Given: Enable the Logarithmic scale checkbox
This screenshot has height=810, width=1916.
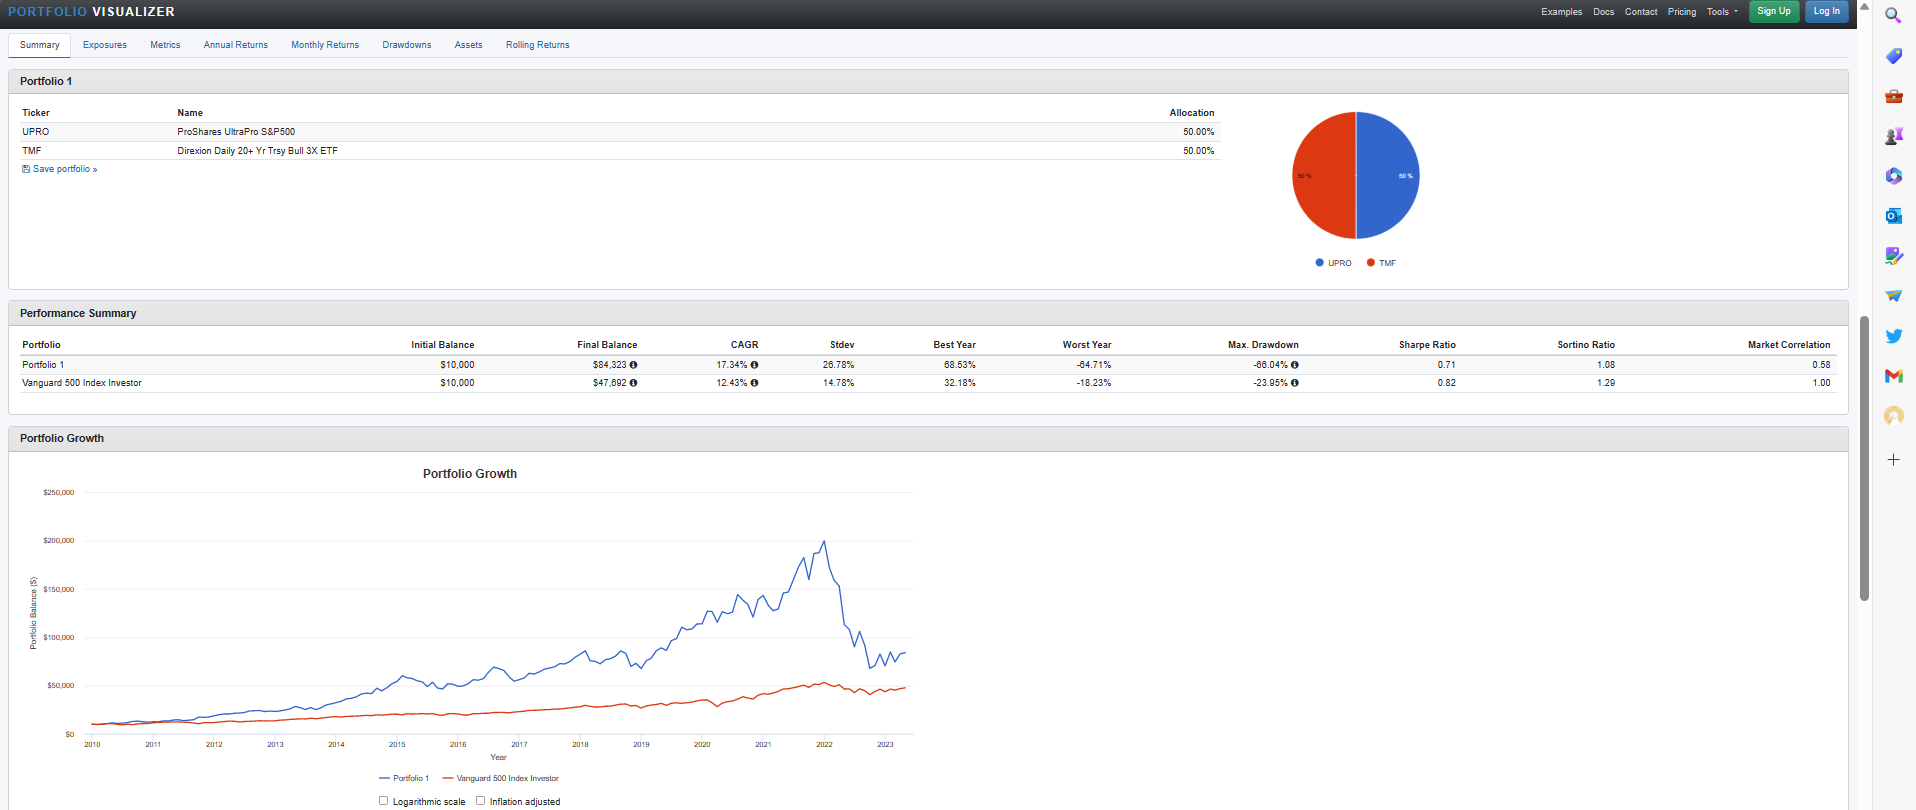Looking at the screenshot, I should [383, 801].
